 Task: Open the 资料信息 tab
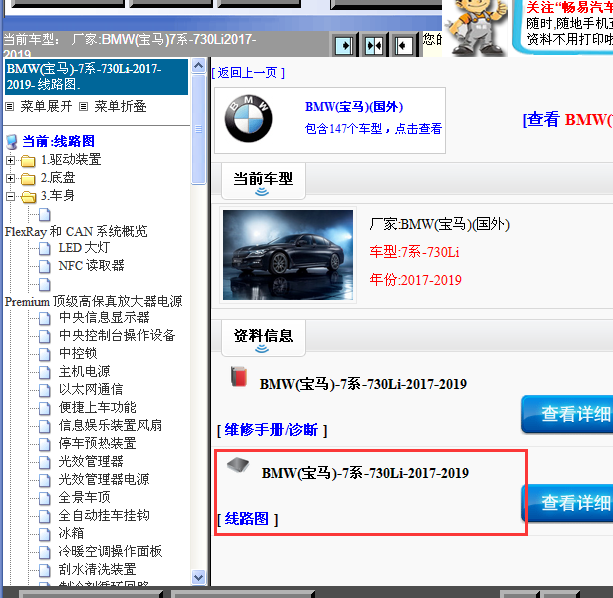pos(263,338)
